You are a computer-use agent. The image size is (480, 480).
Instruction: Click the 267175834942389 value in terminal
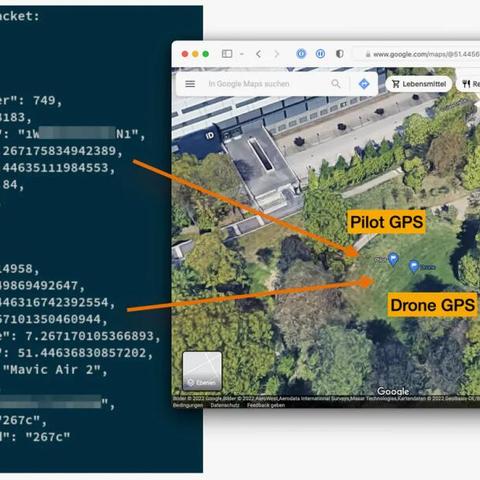click(x=59, y=151)
